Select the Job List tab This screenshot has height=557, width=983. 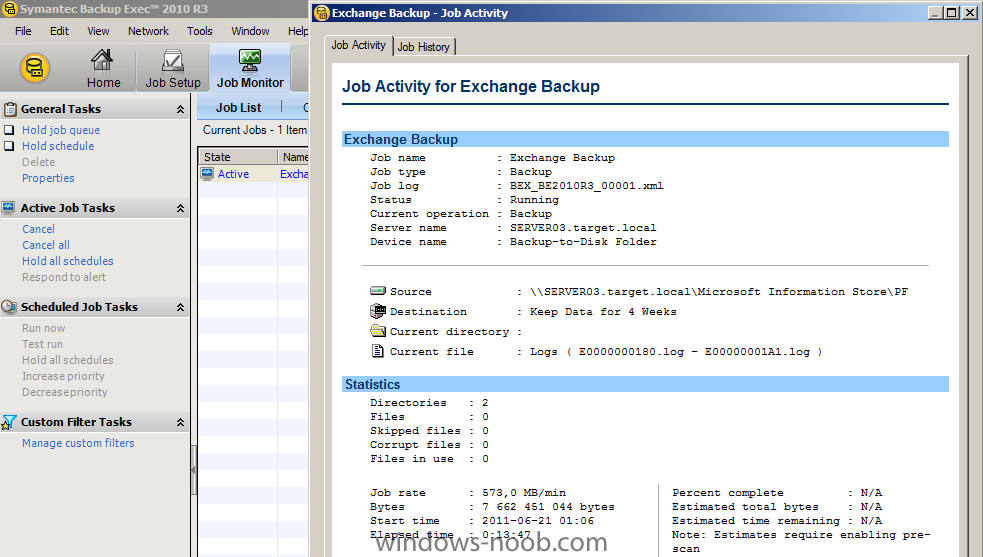(239, 108)
